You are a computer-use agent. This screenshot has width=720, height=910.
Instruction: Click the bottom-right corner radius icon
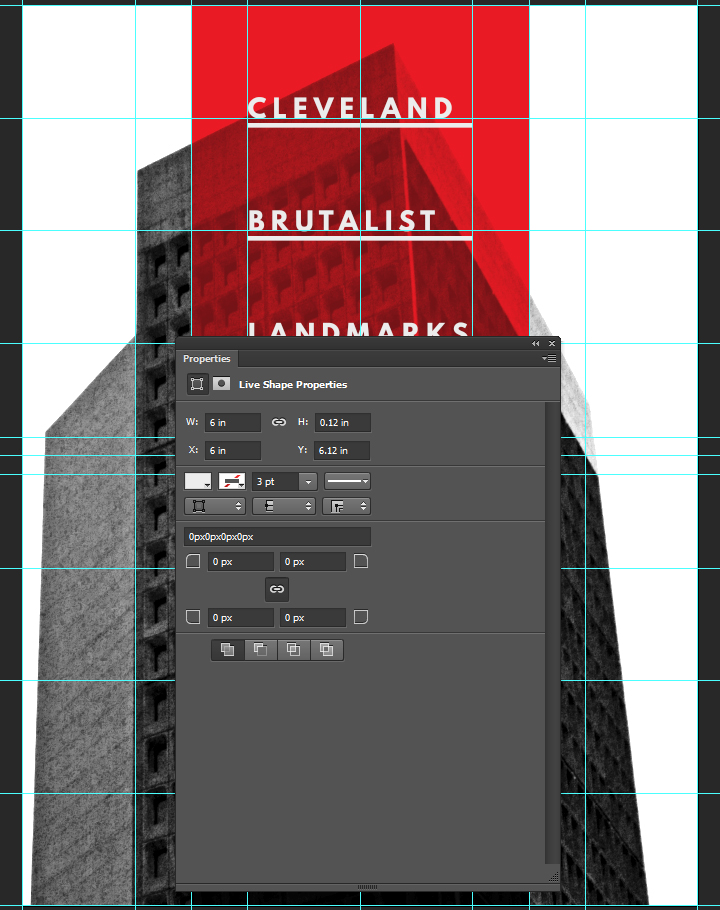pyautogui.click(x=361, y=617)
